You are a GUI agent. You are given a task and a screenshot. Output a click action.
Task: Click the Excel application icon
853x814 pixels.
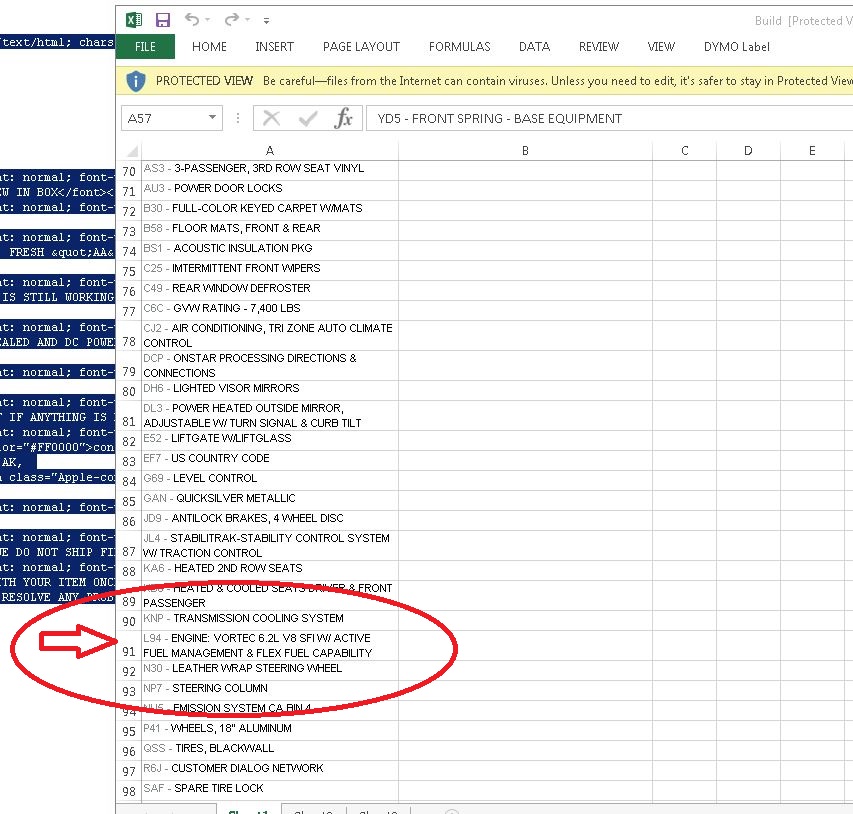point(134,20)
